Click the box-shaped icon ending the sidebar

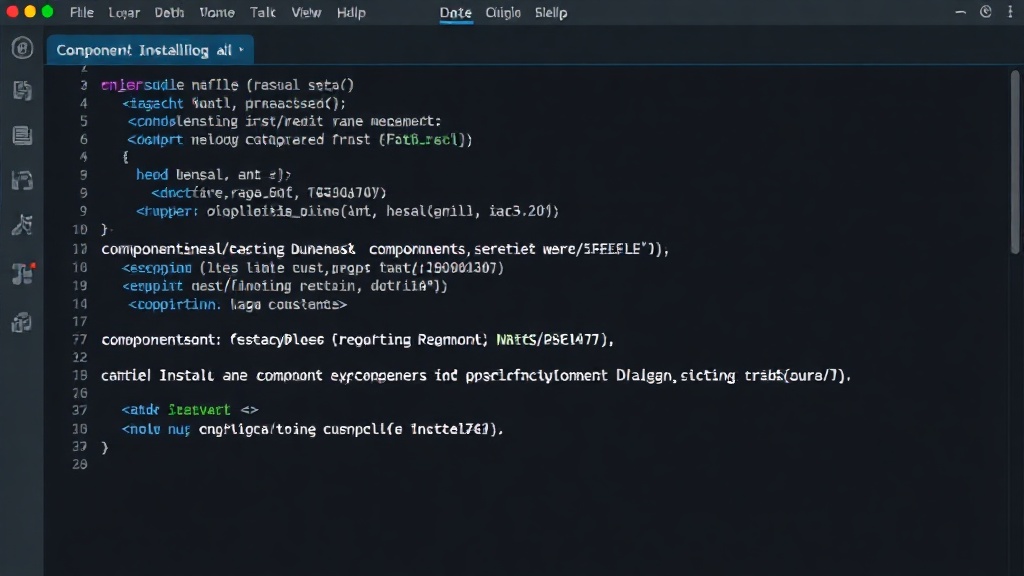(x=22, y=322)
